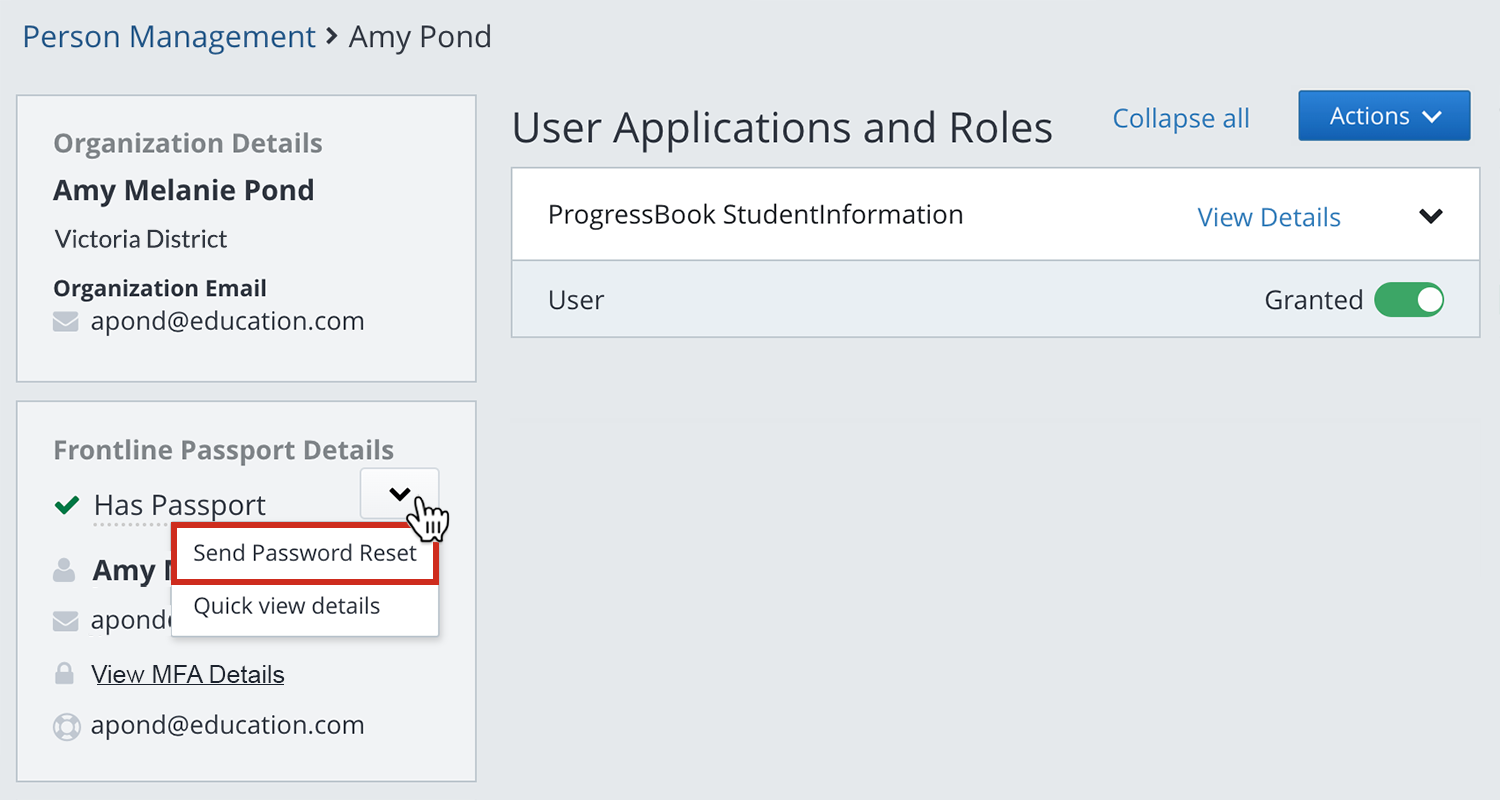The width and height of the screenshot is (1500, 800).
Task: Go back to Person Management breadcrumb
Action: (169, 37)
